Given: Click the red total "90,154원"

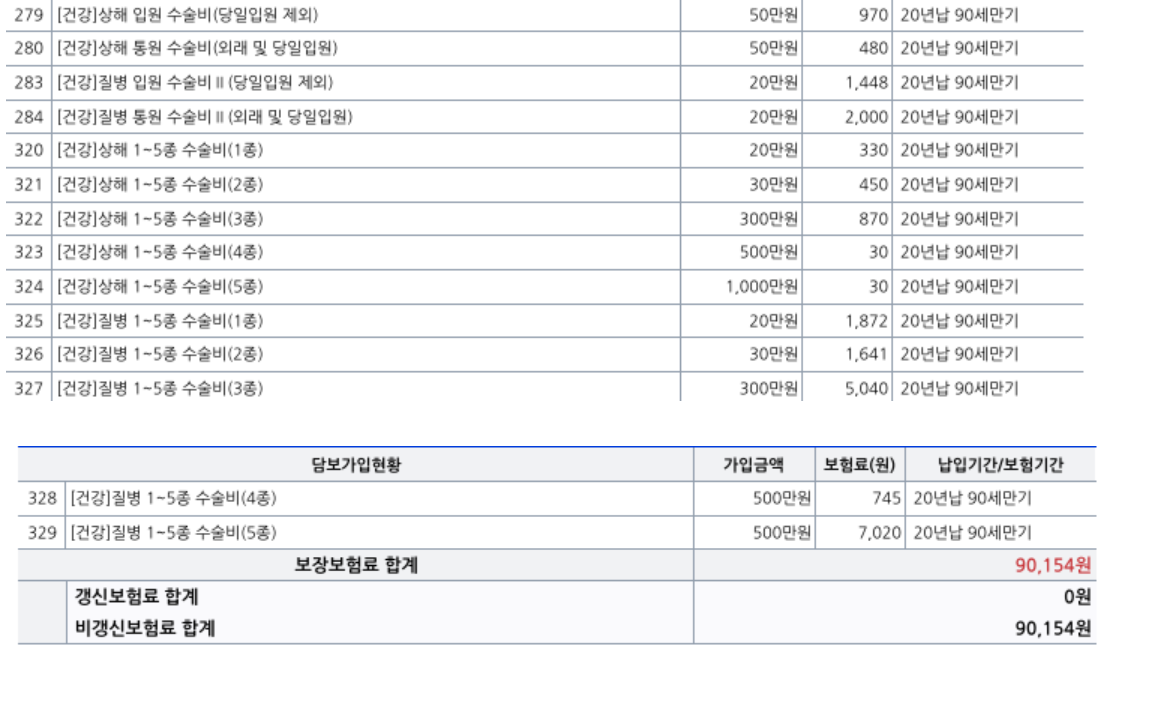Looking at the screenshot, I should 1053,565.
